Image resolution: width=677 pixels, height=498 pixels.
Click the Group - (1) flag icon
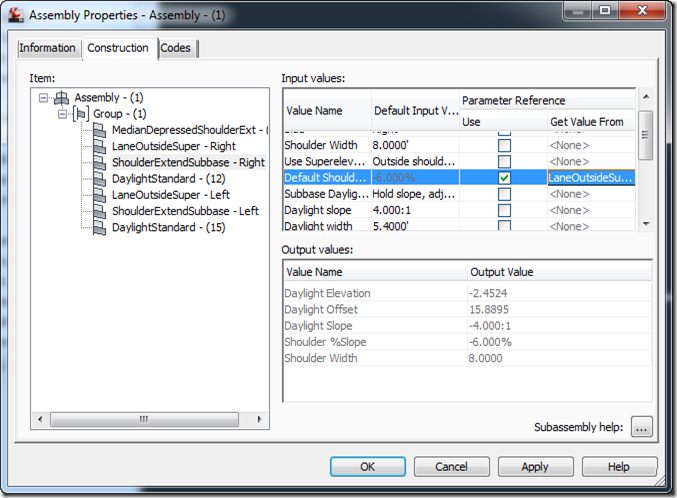81,114
